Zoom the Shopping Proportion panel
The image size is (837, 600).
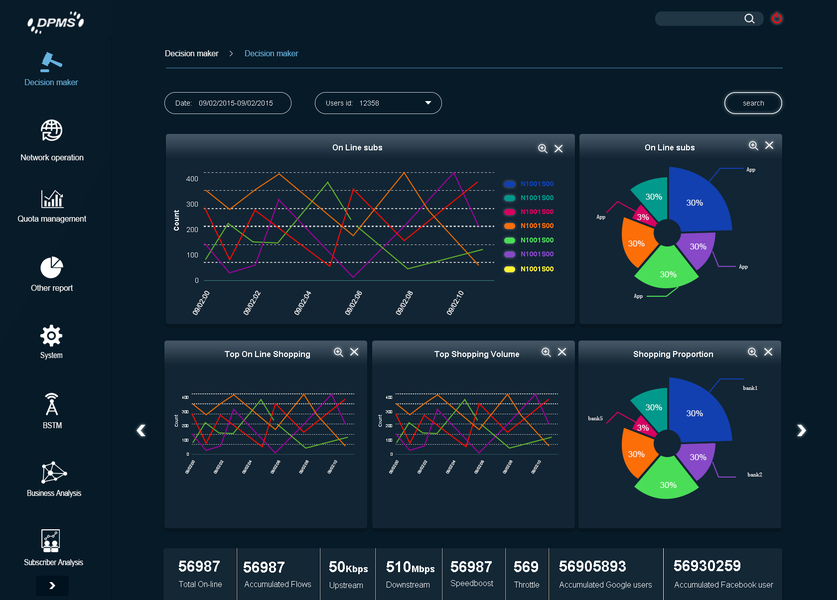(752, 352)
